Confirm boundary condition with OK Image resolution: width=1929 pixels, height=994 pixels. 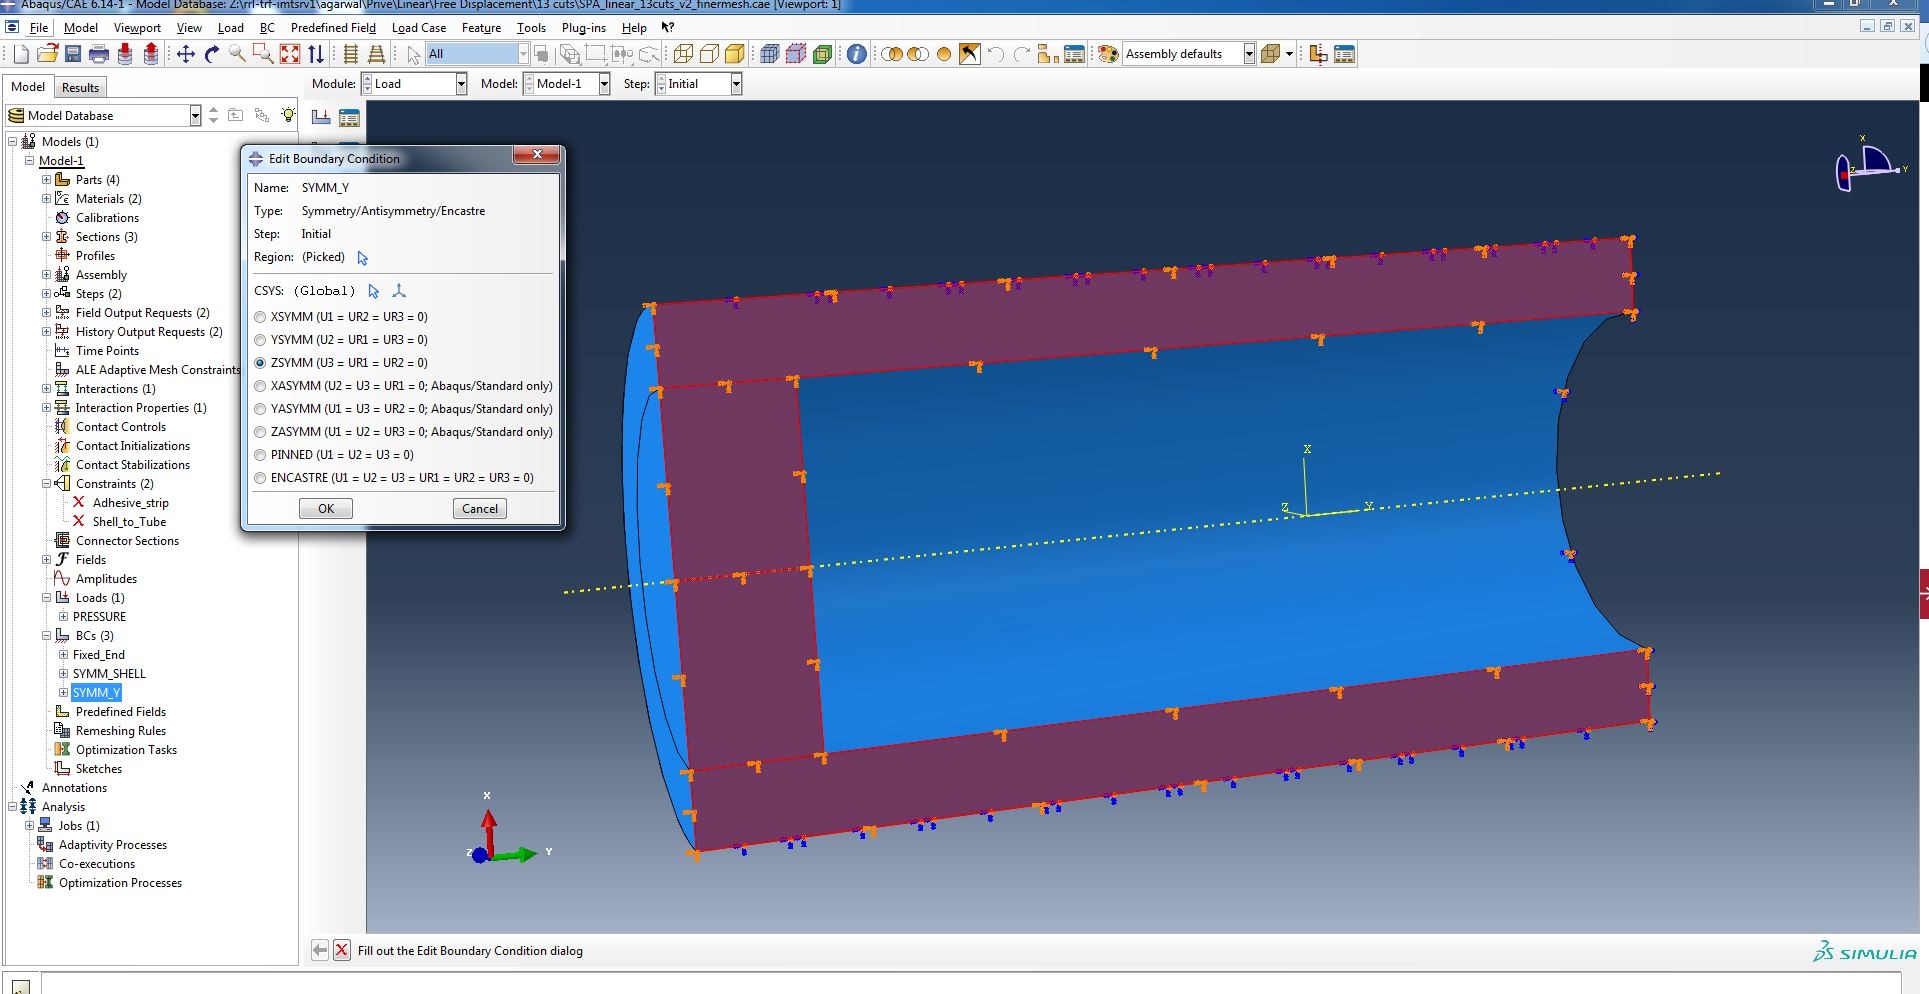point(326,509)
